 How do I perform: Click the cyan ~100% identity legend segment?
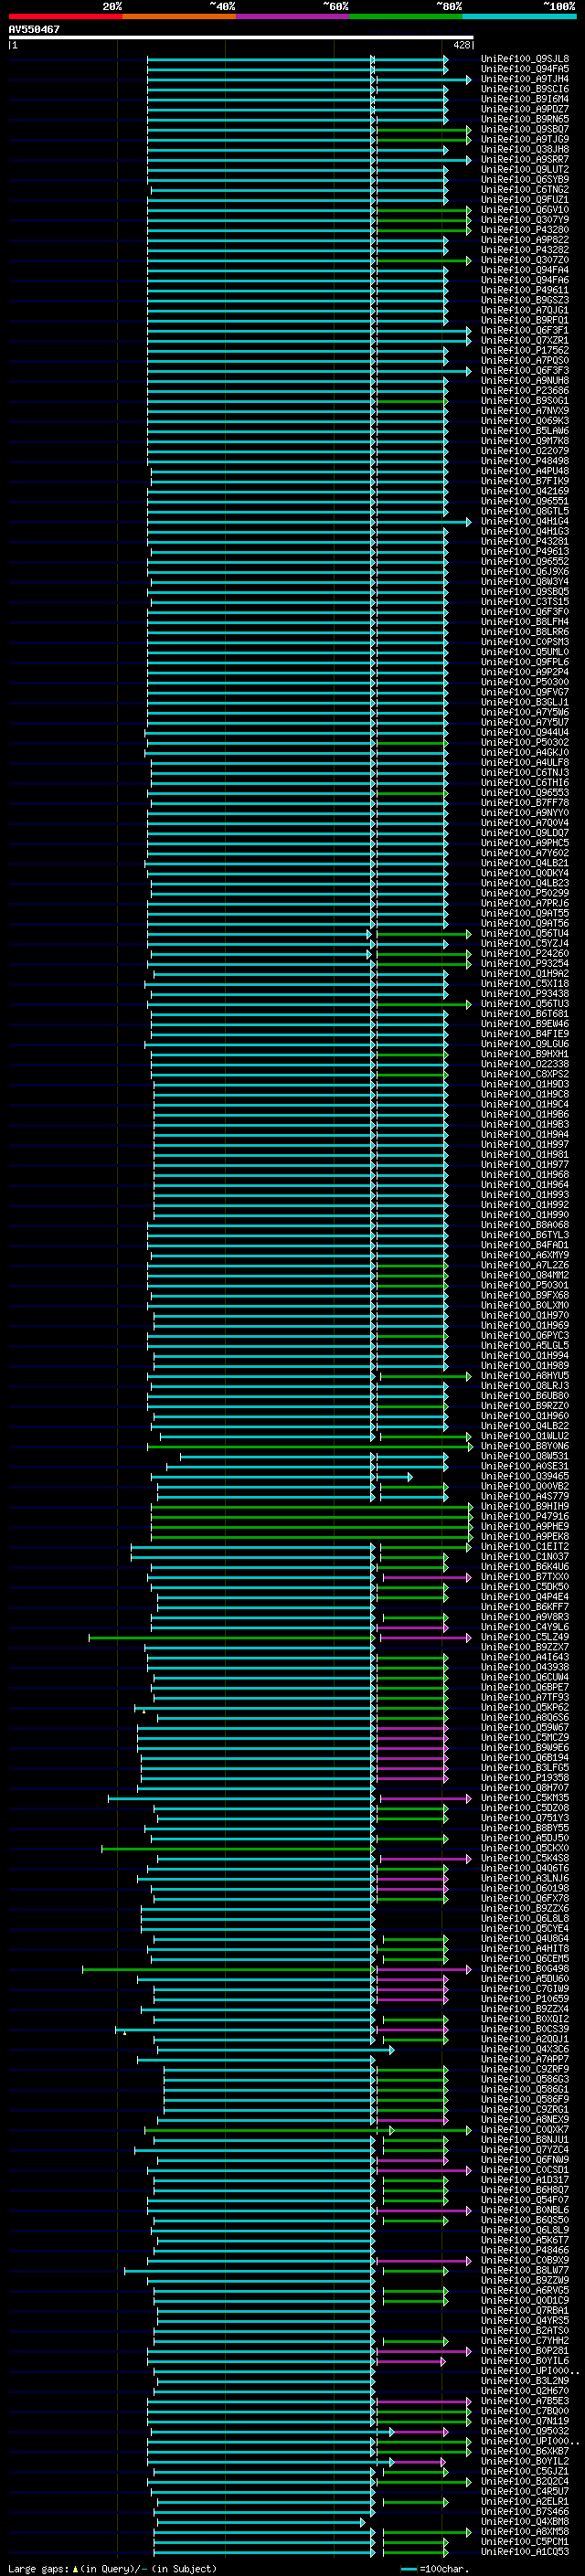click(519, 16)
